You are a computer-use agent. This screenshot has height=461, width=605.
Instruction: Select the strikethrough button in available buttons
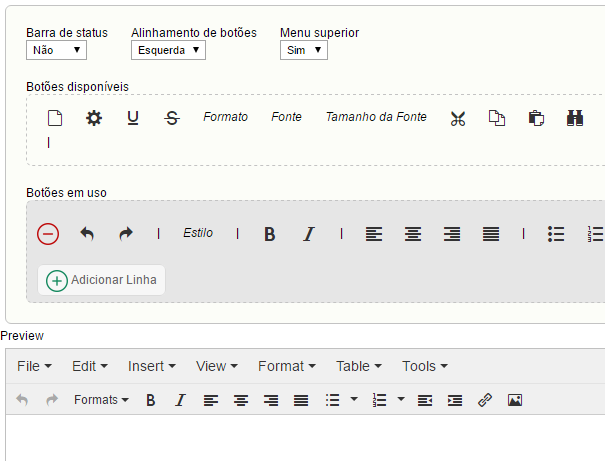click(172, 118)
